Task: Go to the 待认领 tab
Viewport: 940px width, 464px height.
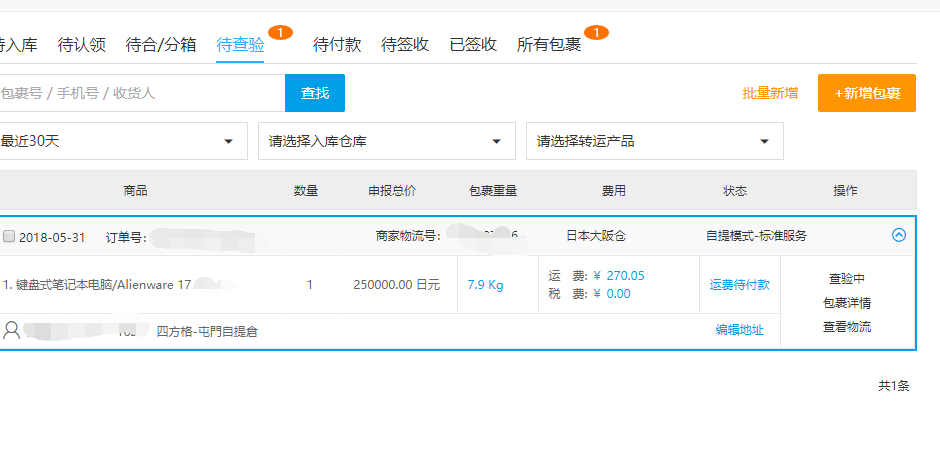Action: 82,45
